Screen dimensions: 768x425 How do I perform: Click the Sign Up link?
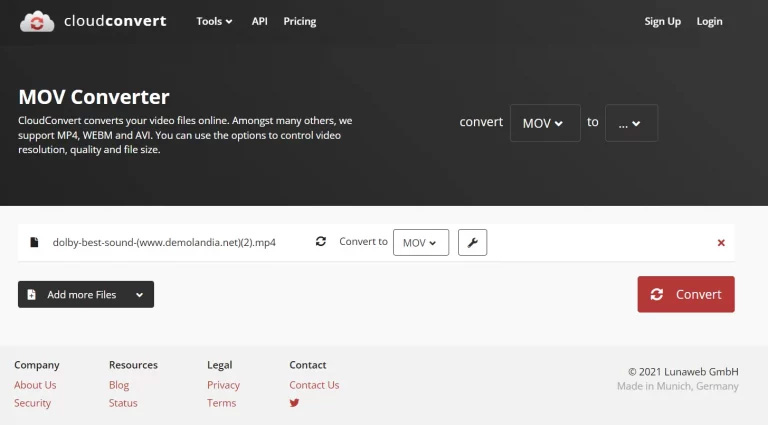click(x=662, y=21)
